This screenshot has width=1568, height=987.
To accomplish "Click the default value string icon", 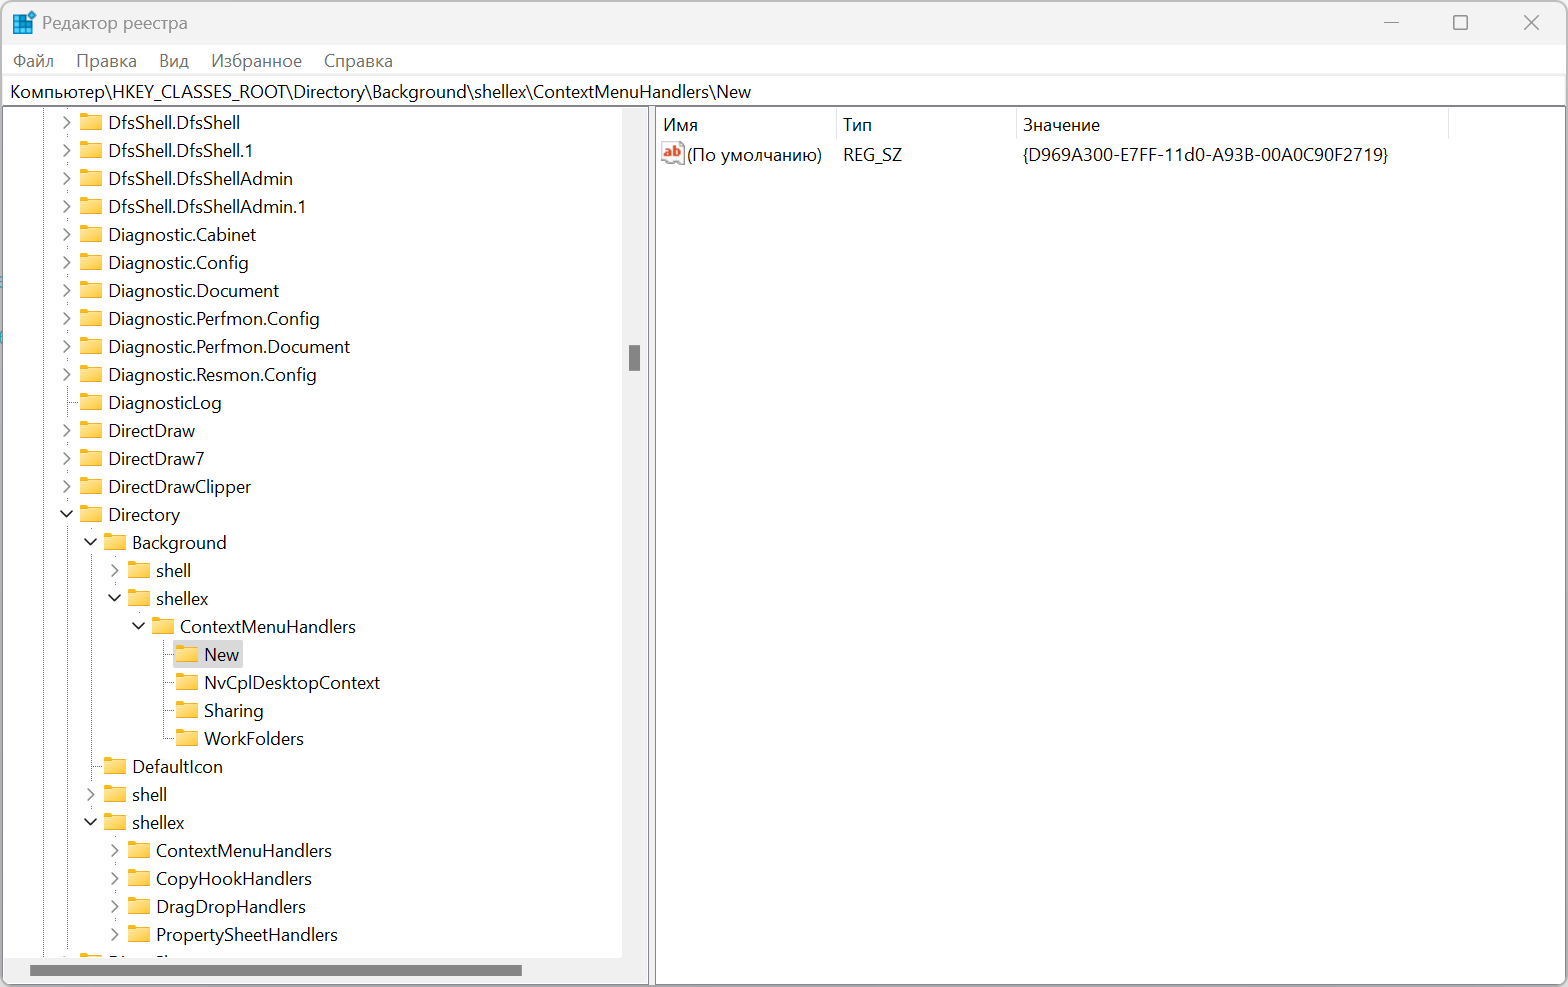I will coord(673,154).
